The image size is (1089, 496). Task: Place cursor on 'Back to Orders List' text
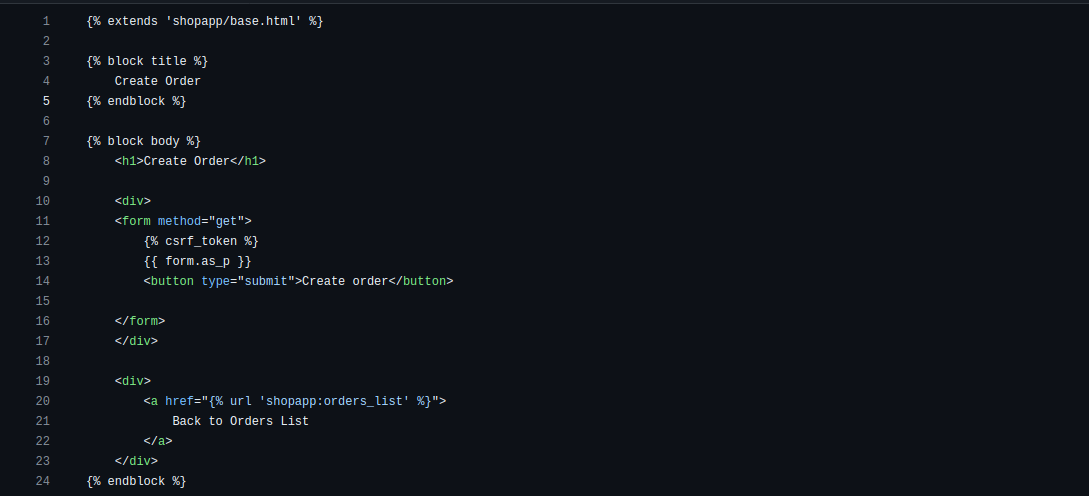(x=240, y=421)
